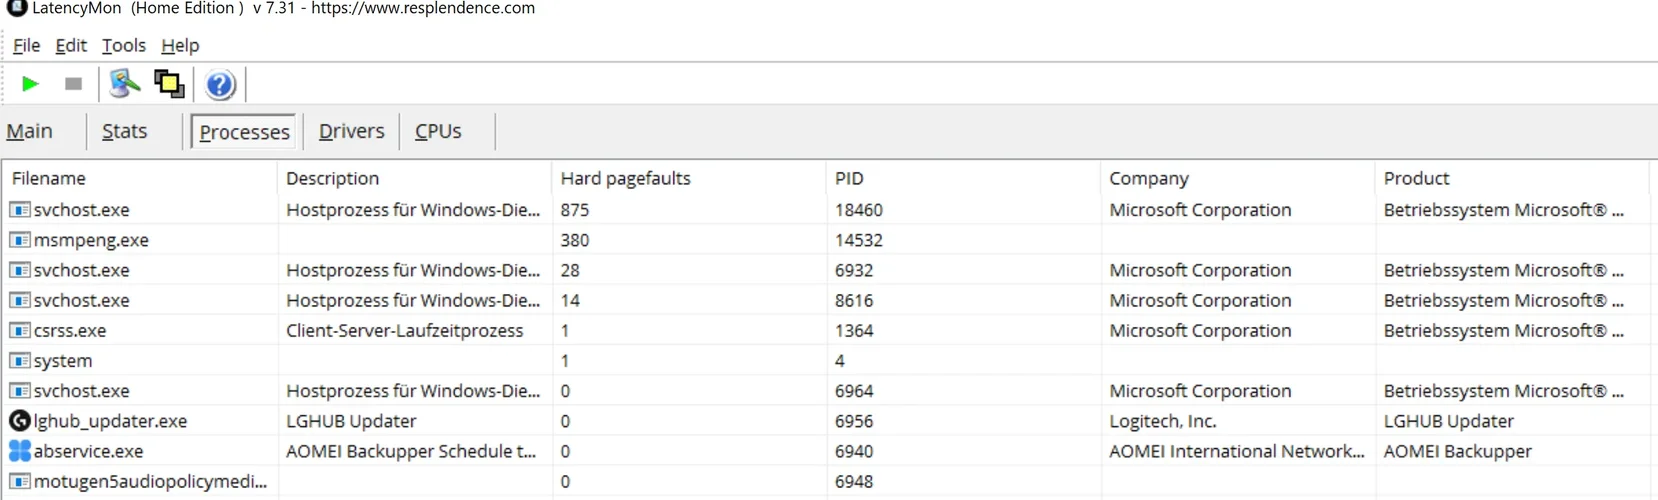The width and height of the screenshot is (1658, 500).
Task: Switch to the CPUs tab
Action: pyautogui.click(x=438, y=131)
